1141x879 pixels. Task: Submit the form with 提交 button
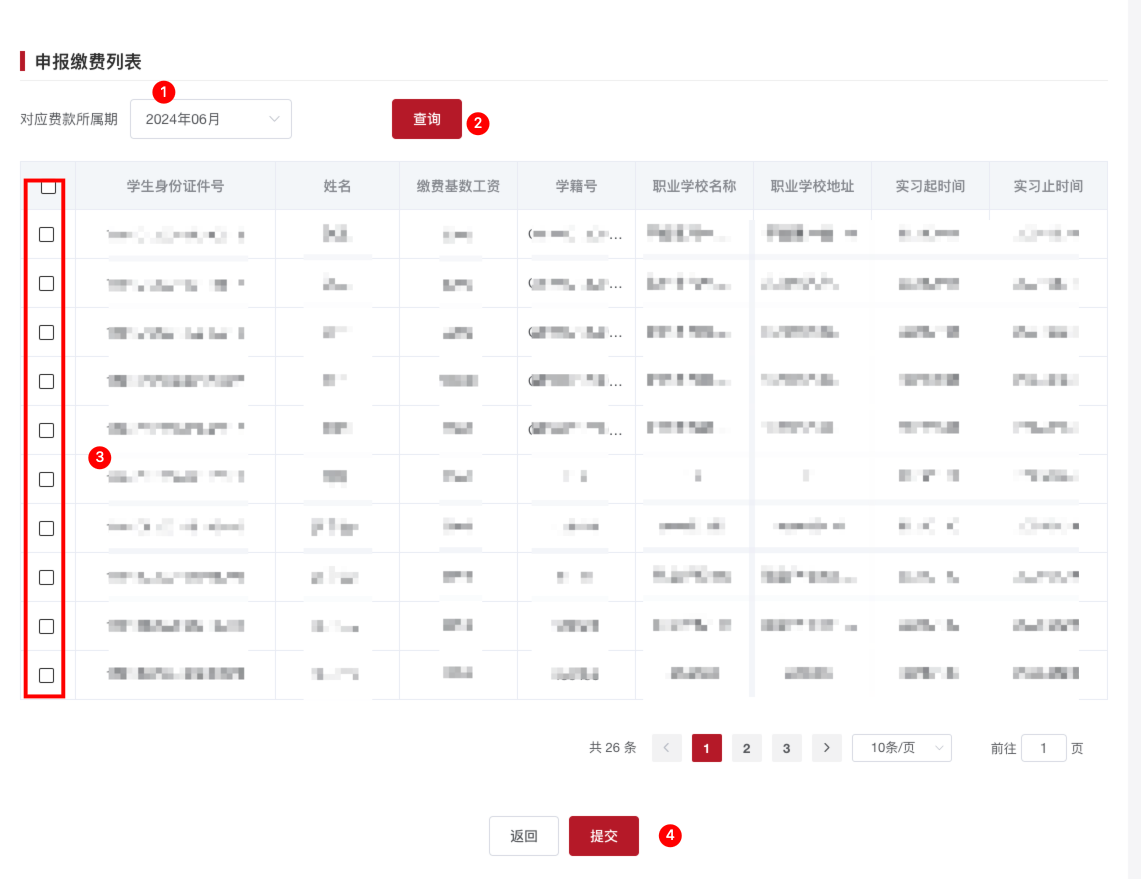pos(603,836)
